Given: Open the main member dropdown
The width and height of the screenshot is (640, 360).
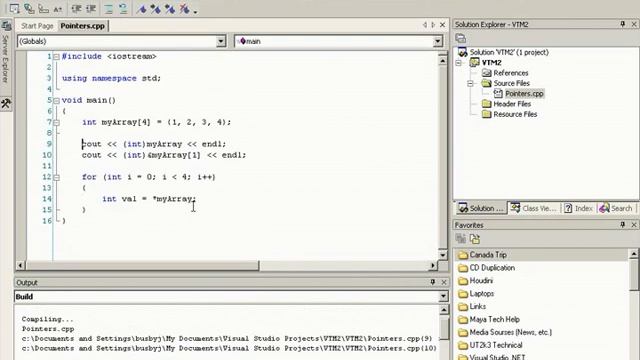Looking at the screenshot, I should coord(438,41).
